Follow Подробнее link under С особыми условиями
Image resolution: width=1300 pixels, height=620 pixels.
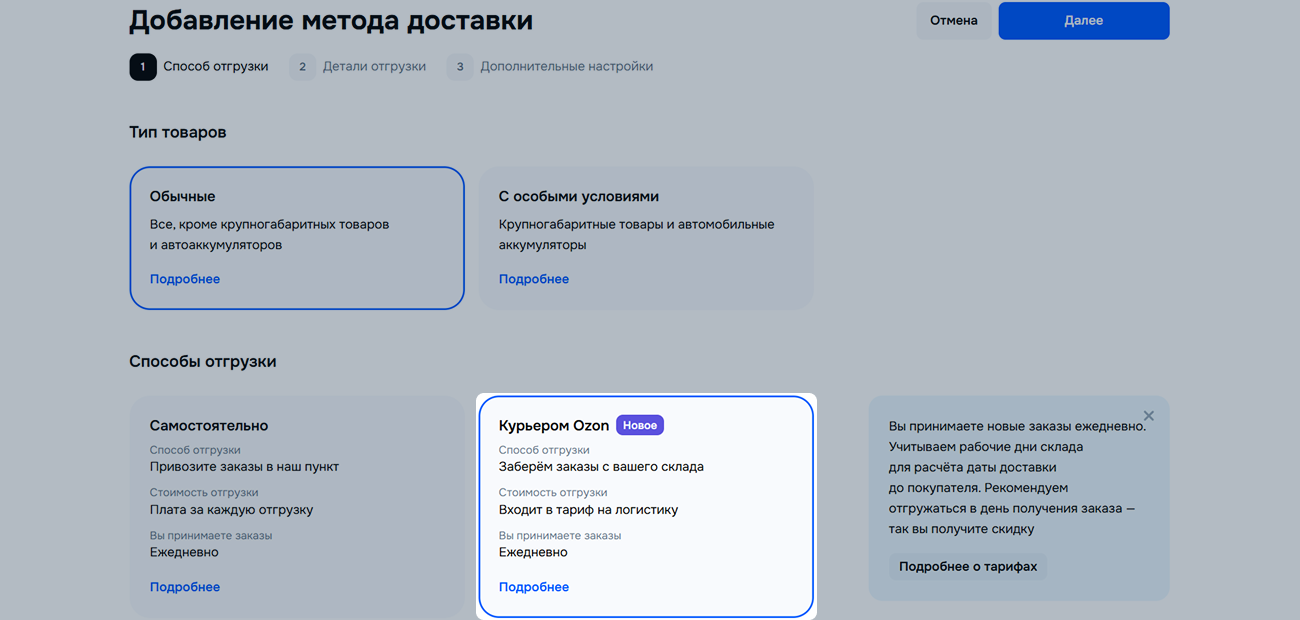(x=534, y=279)
